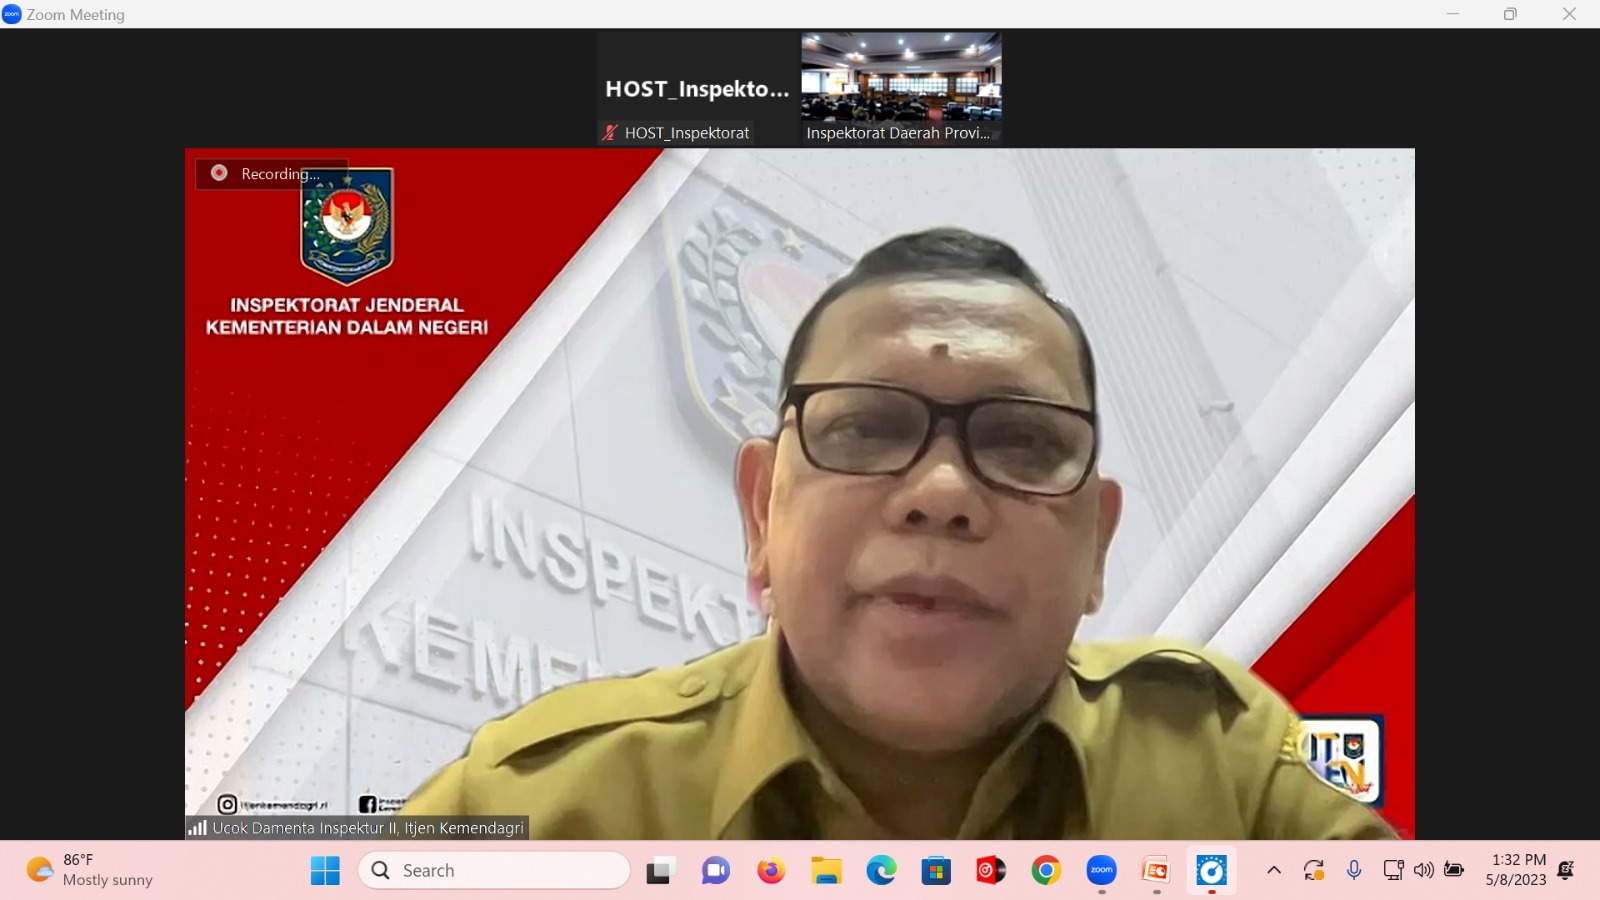Show hidden system tray icons
1600x900 pixels.
coord(1274,870)
